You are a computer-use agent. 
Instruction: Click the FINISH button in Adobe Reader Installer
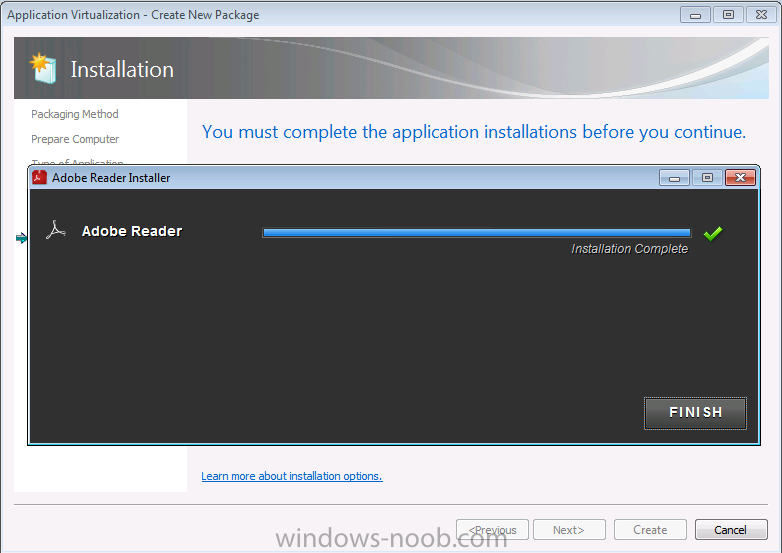point(695,413)
